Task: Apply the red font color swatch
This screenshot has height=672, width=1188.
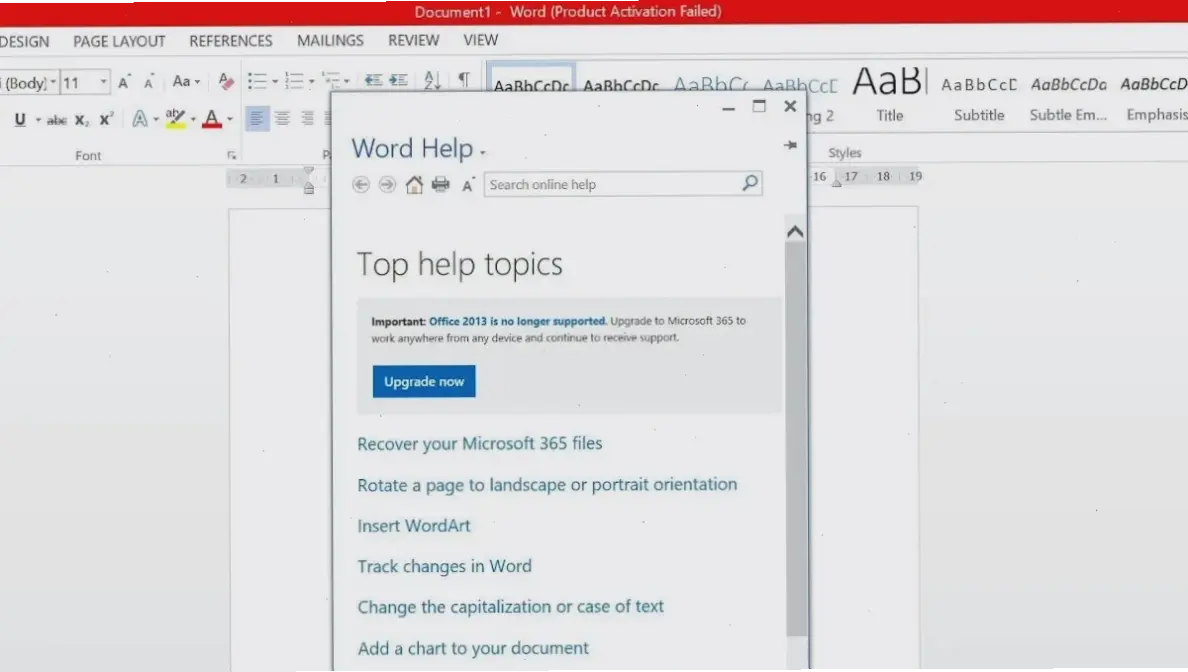Action: (x=211, y=119)
